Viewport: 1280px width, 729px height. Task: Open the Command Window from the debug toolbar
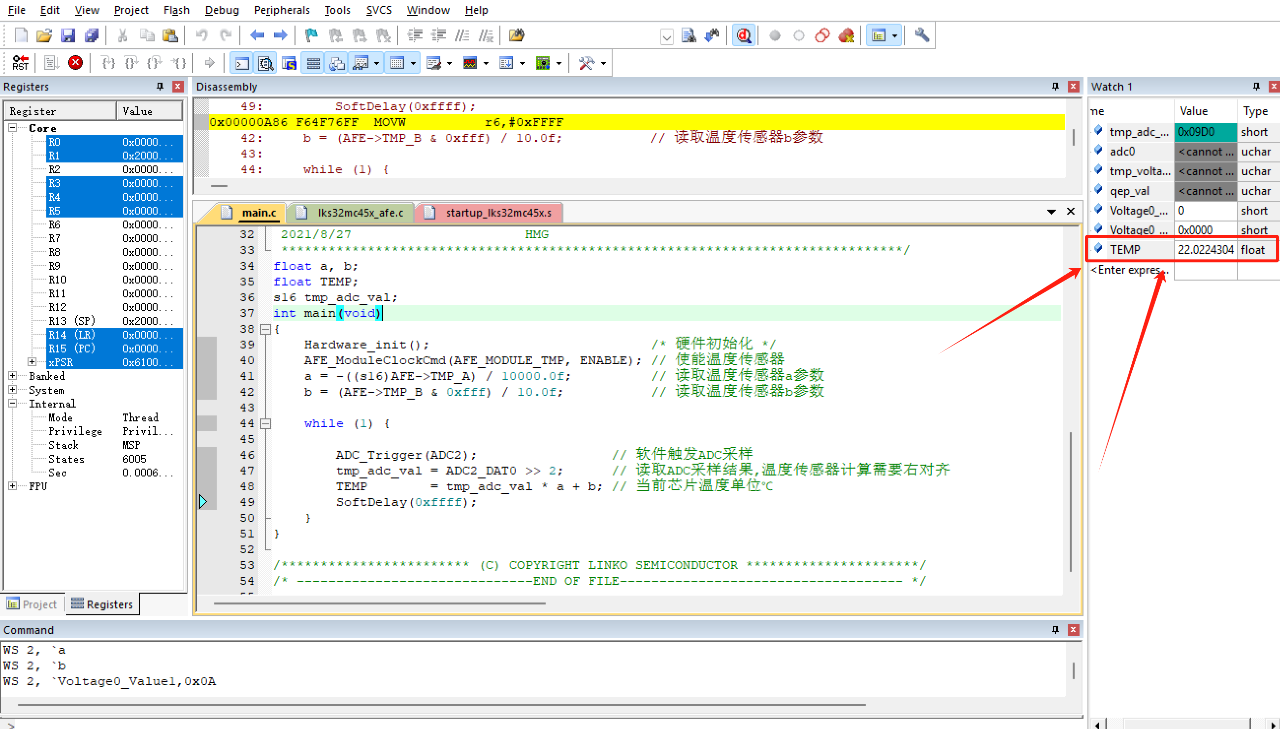coord(241,62)
